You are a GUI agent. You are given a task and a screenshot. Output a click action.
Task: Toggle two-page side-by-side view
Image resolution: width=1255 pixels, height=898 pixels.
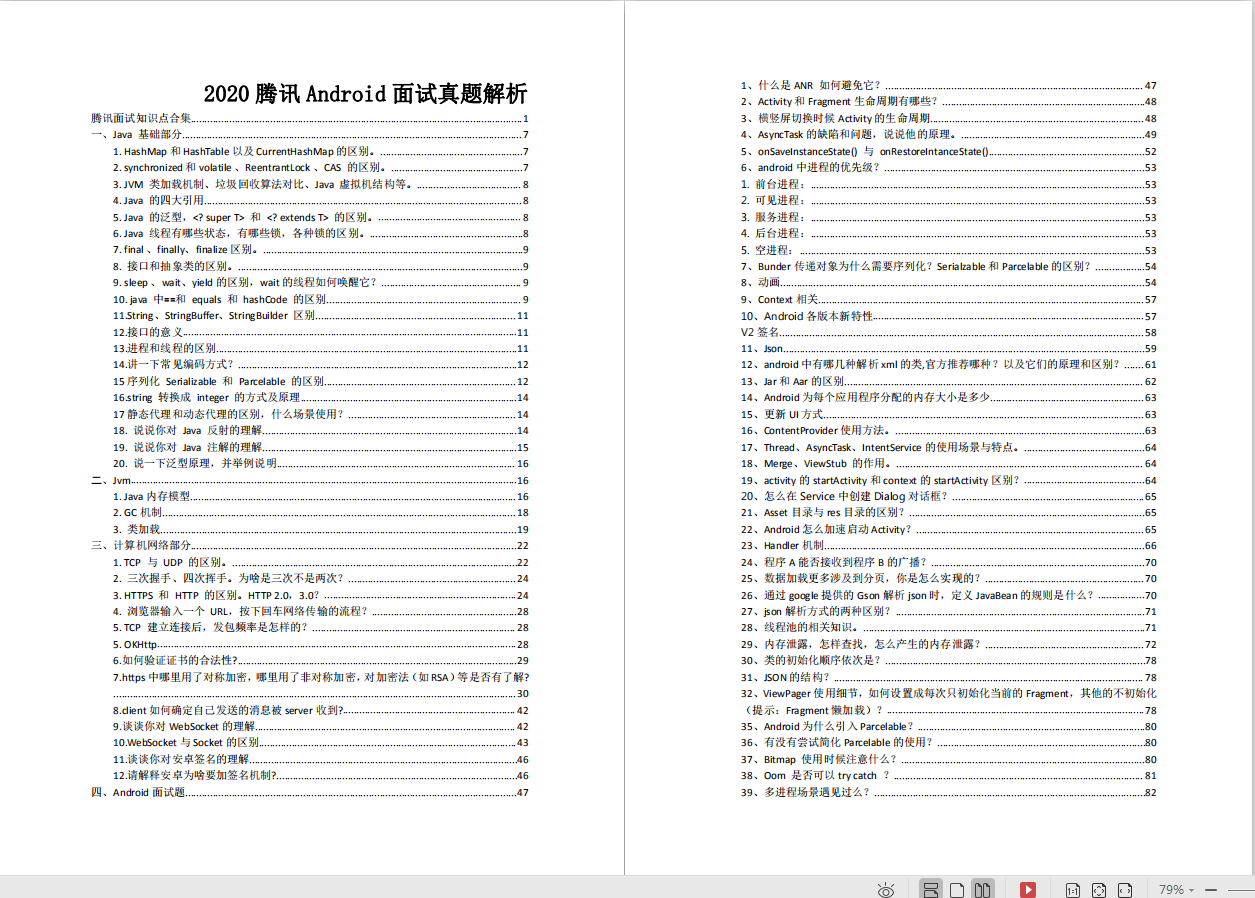click(x=983, y=889)
